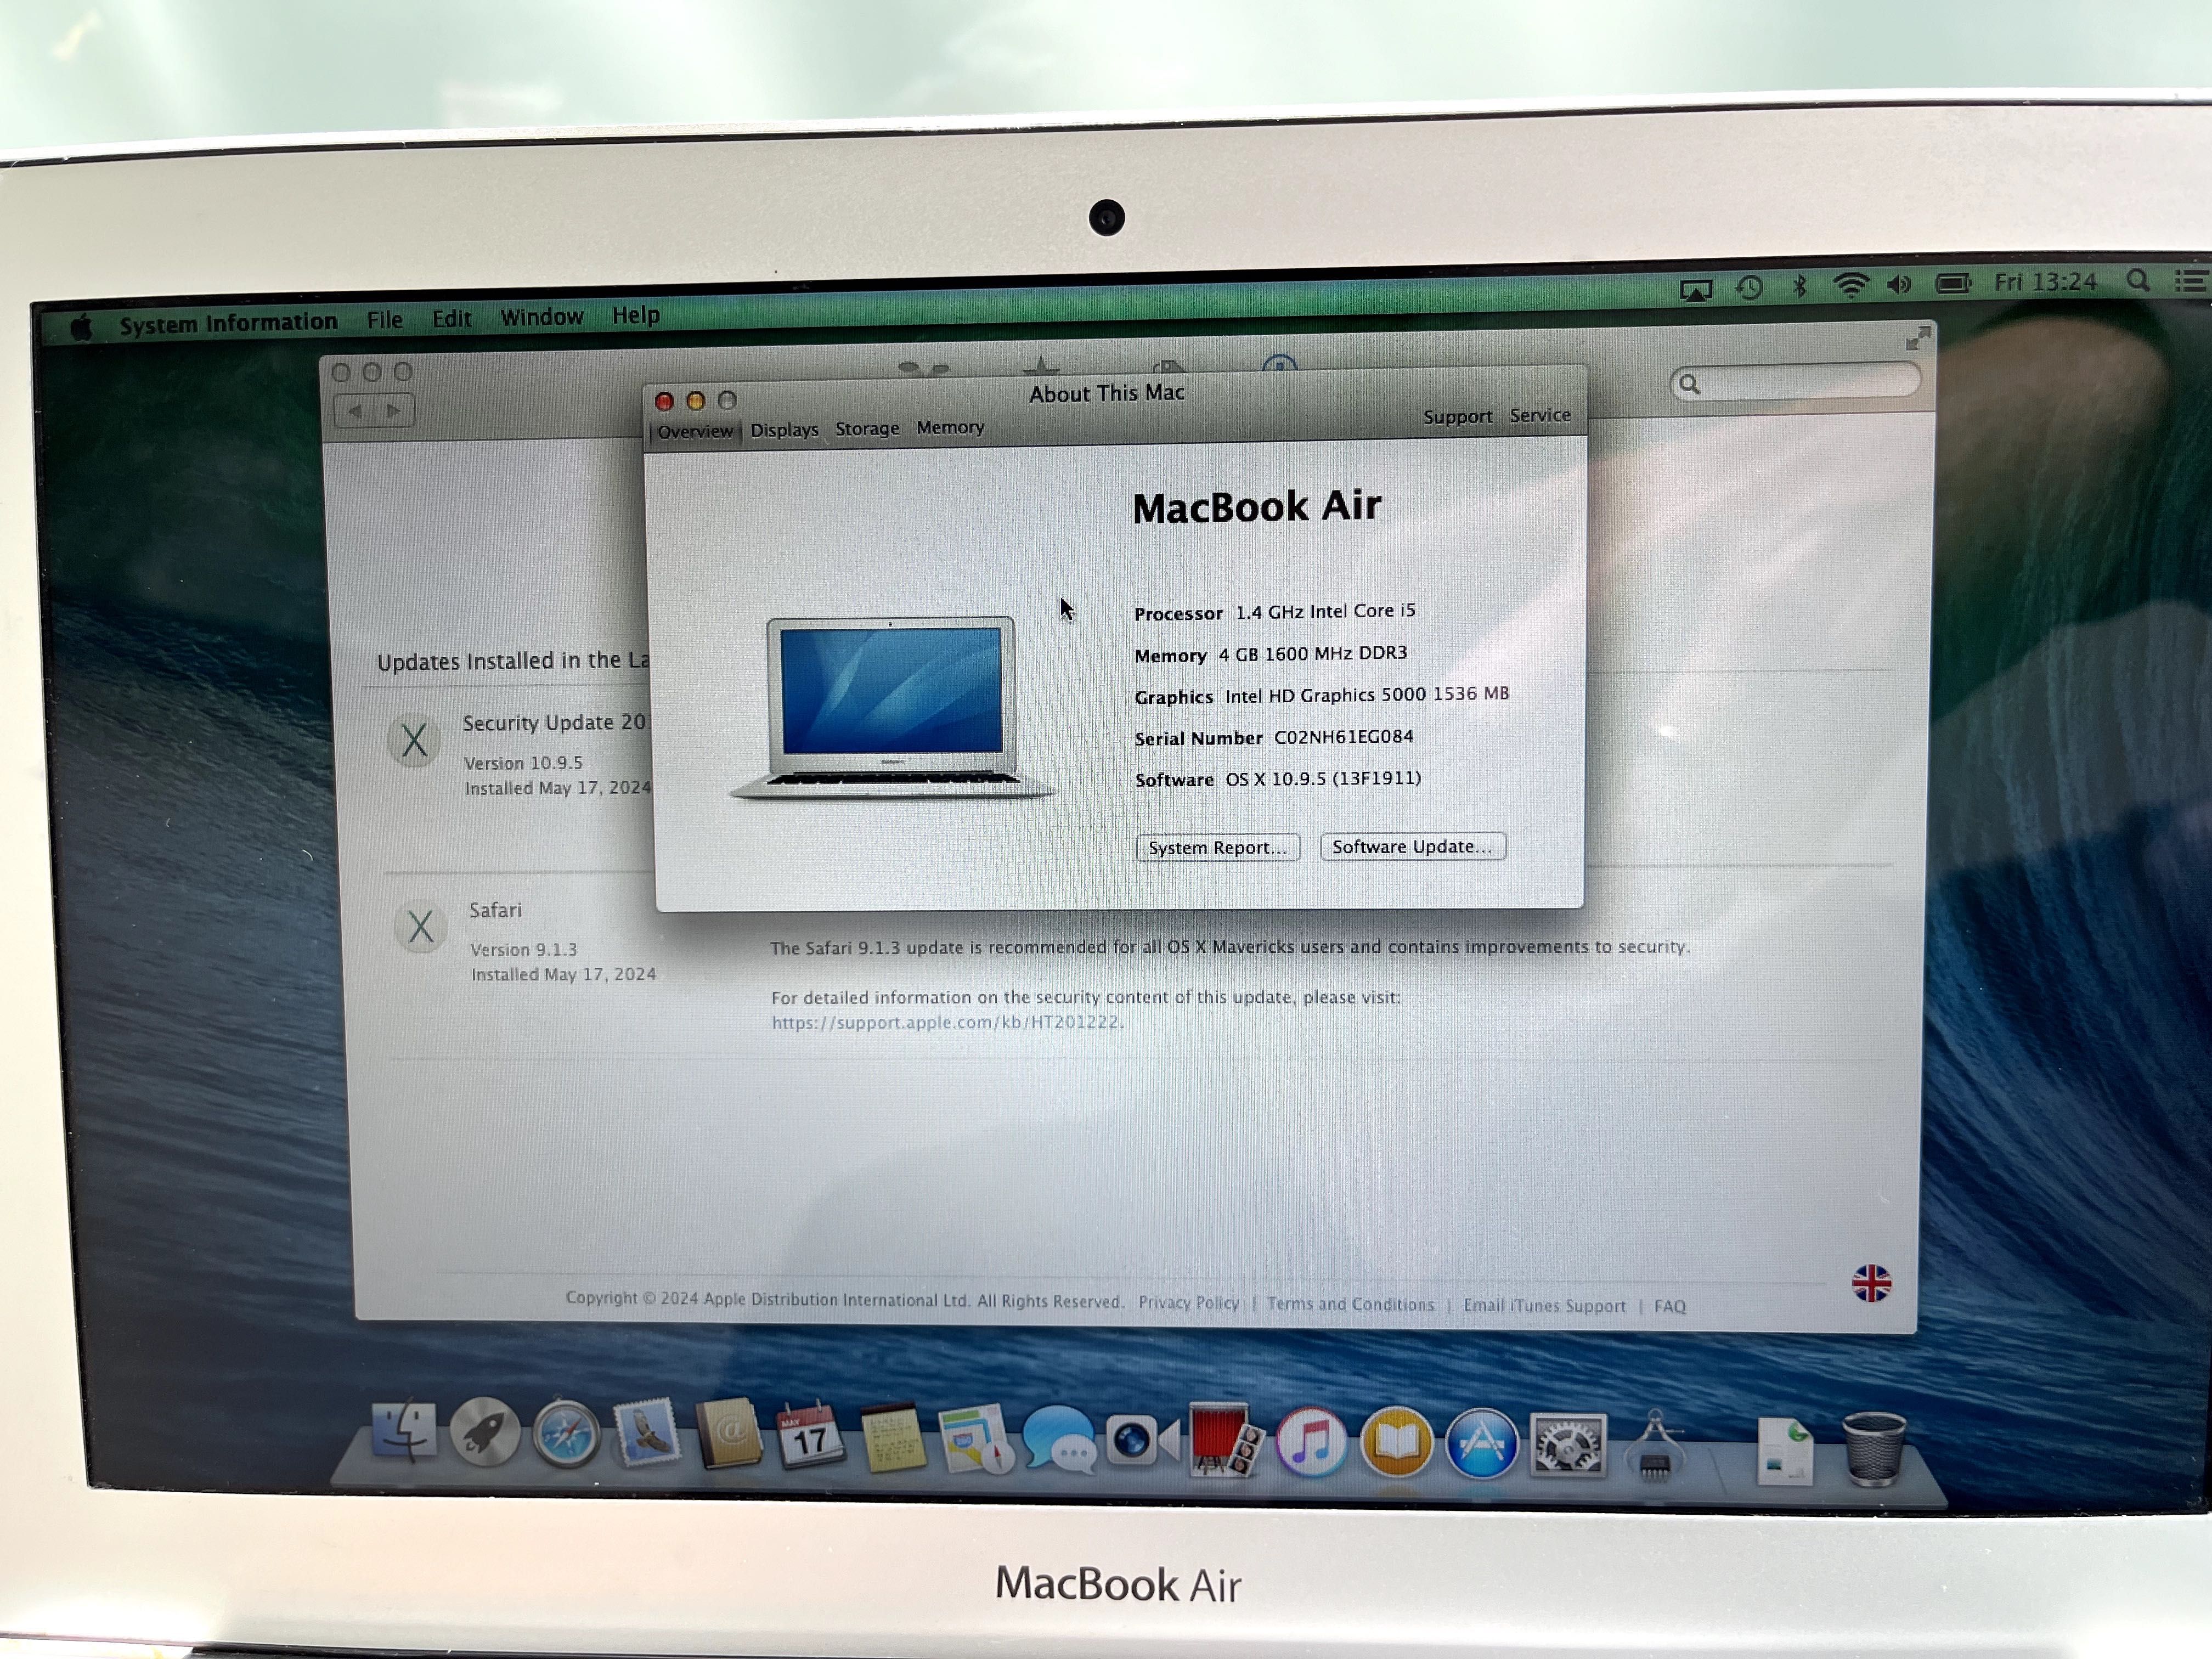The image size is (2212, 1659).
Task: Open Time Machine menu bar icon
Action: 1749,288
